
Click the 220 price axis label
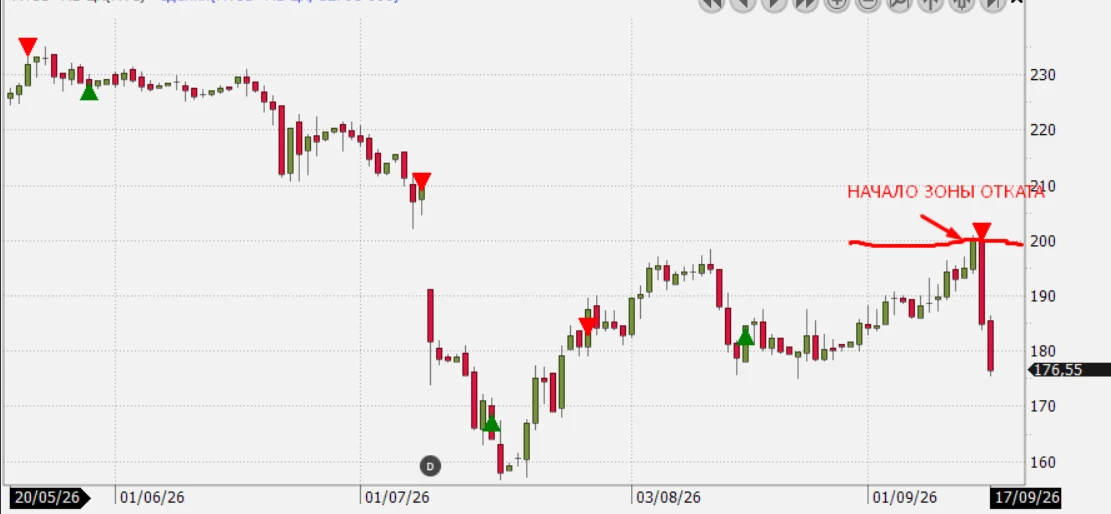(1044, 130)
